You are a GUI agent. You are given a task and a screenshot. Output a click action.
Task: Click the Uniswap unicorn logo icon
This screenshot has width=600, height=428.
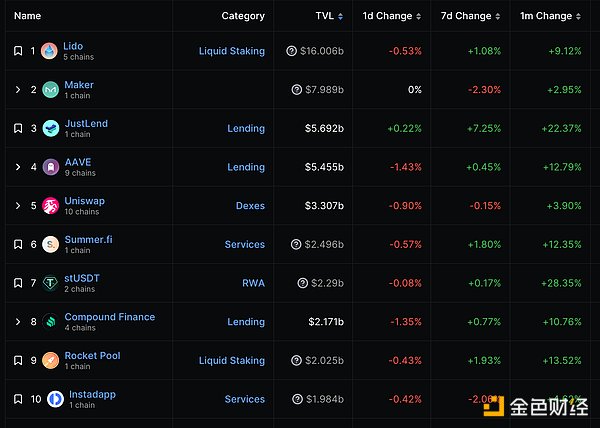pos(49,206)
